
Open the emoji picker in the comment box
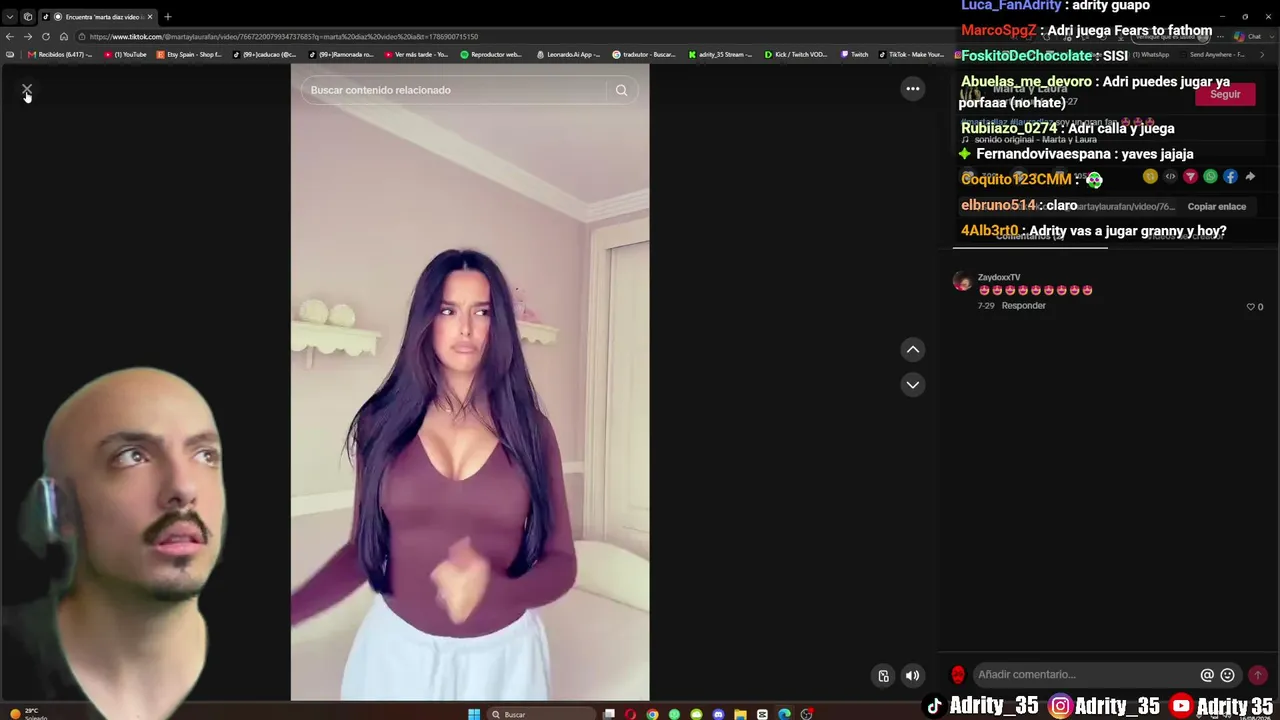[1227, 675]
